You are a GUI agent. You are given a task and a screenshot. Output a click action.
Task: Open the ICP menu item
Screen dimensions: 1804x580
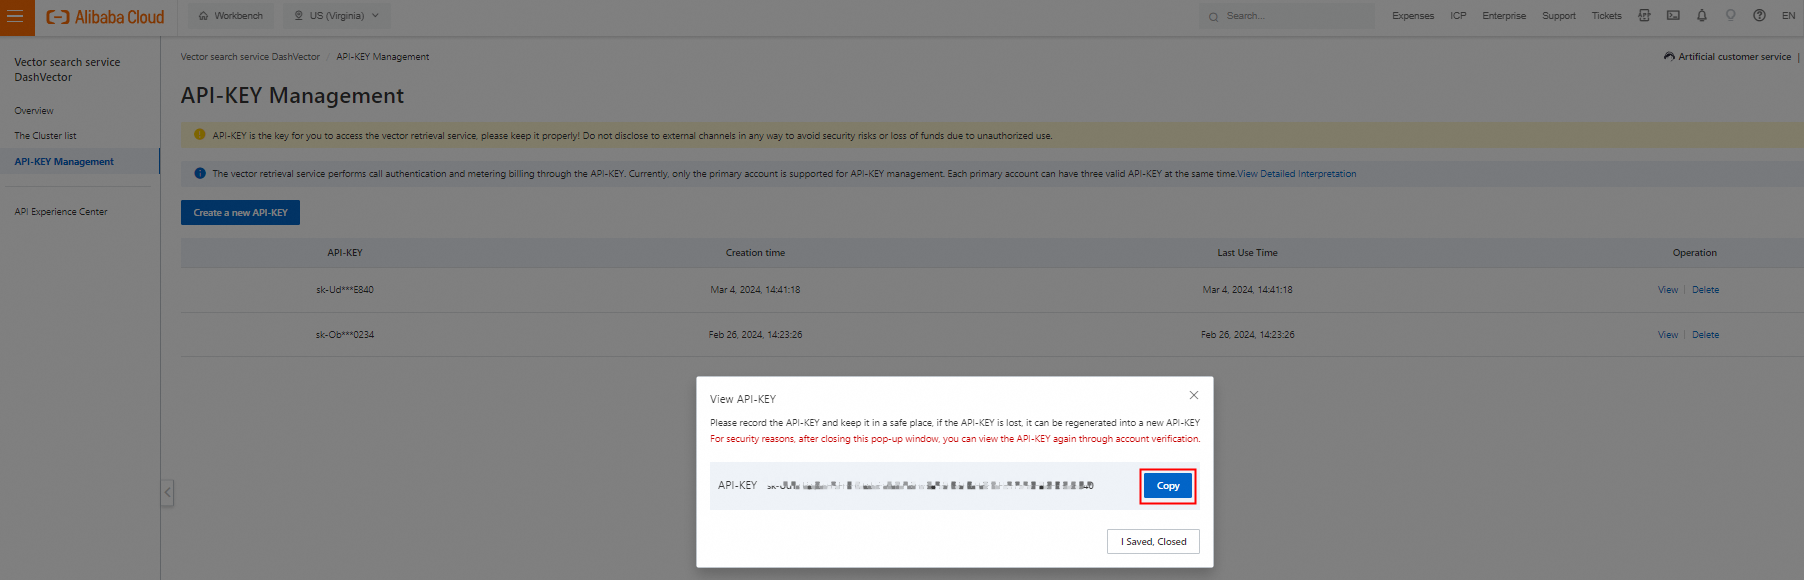pos(1458,16)
